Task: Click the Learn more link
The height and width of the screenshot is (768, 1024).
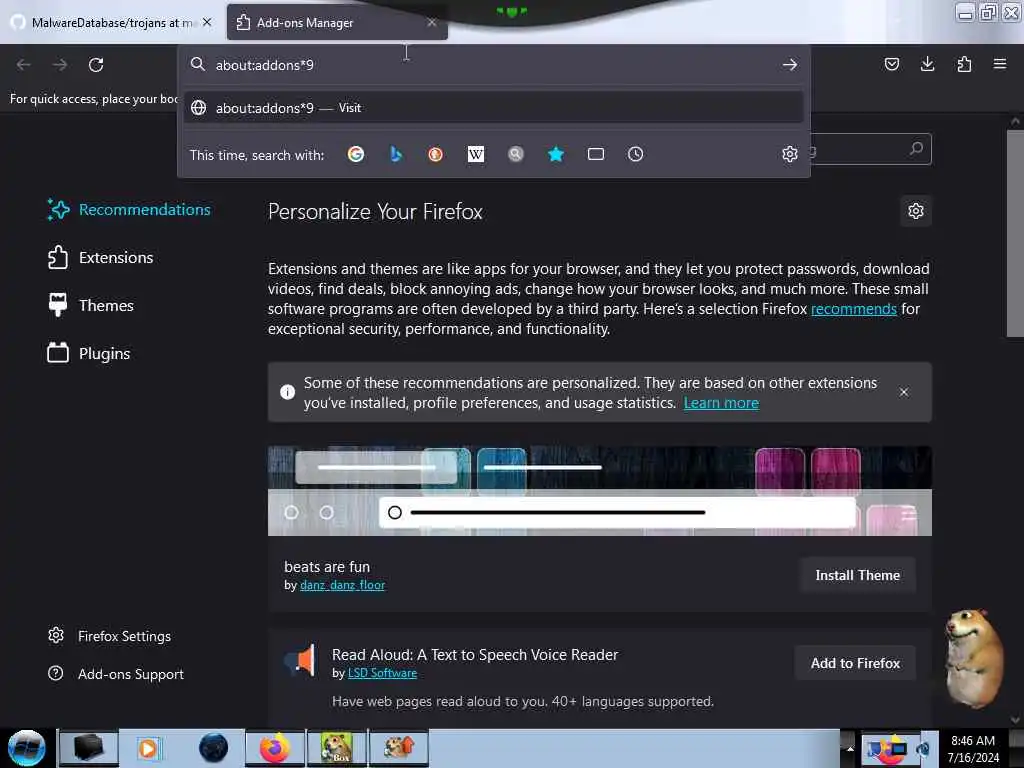Action: click(721, 403)
